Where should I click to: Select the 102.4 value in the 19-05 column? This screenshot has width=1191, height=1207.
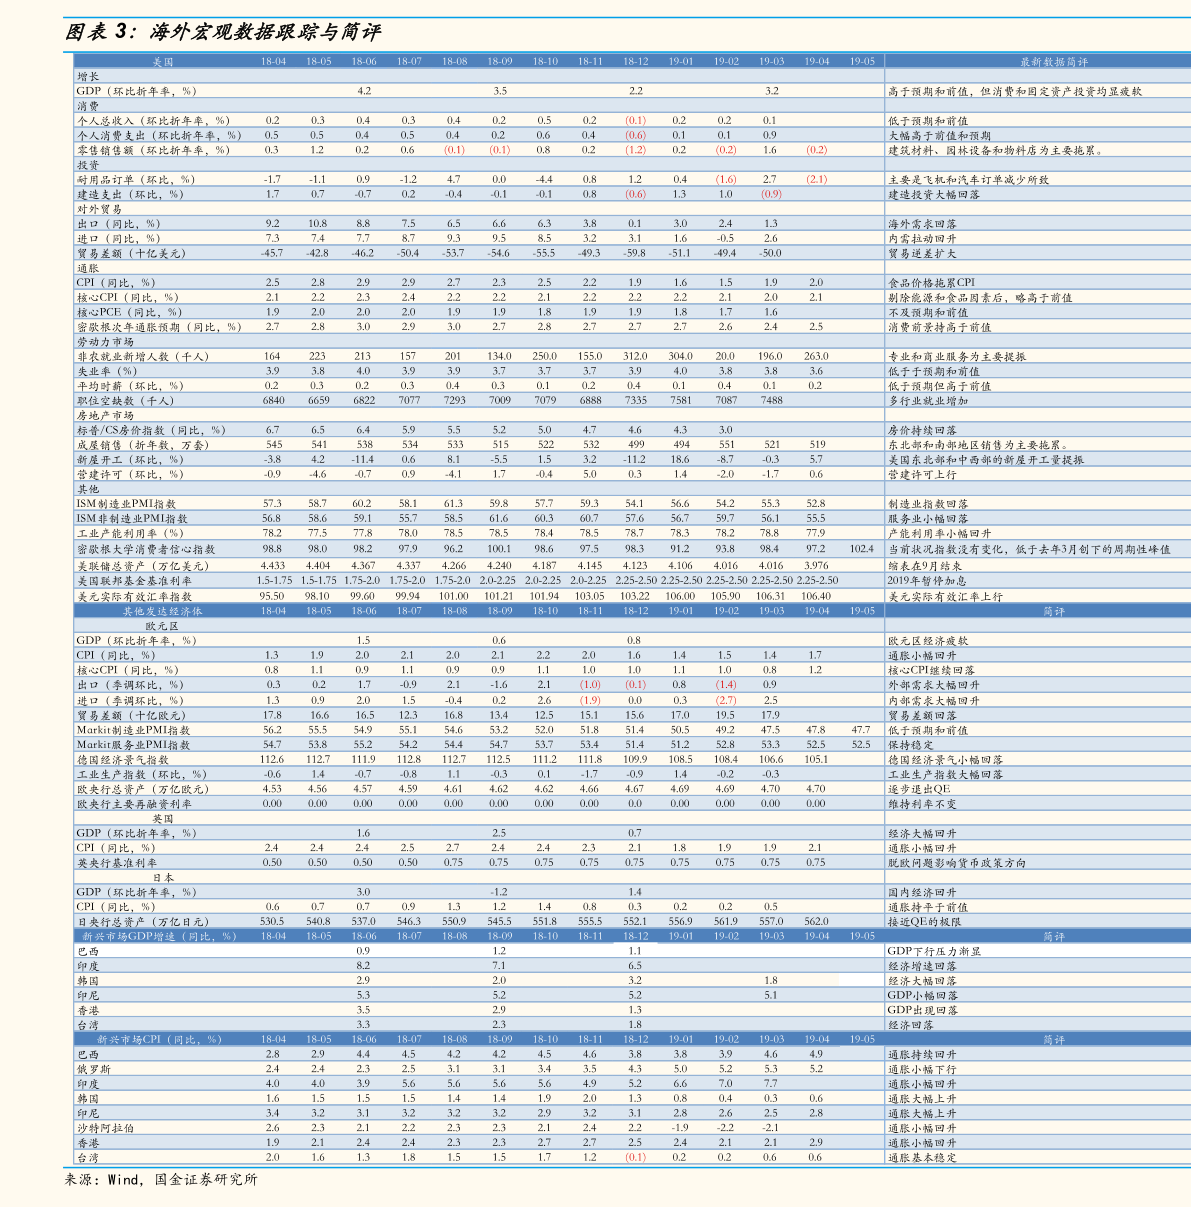(862, 549)
